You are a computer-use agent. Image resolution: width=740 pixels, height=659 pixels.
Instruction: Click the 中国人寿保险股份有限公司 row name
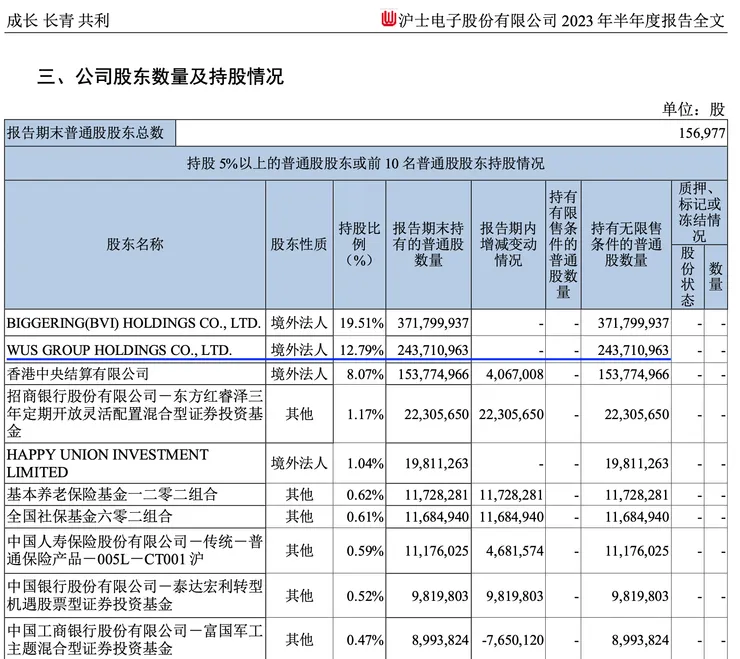135,550
